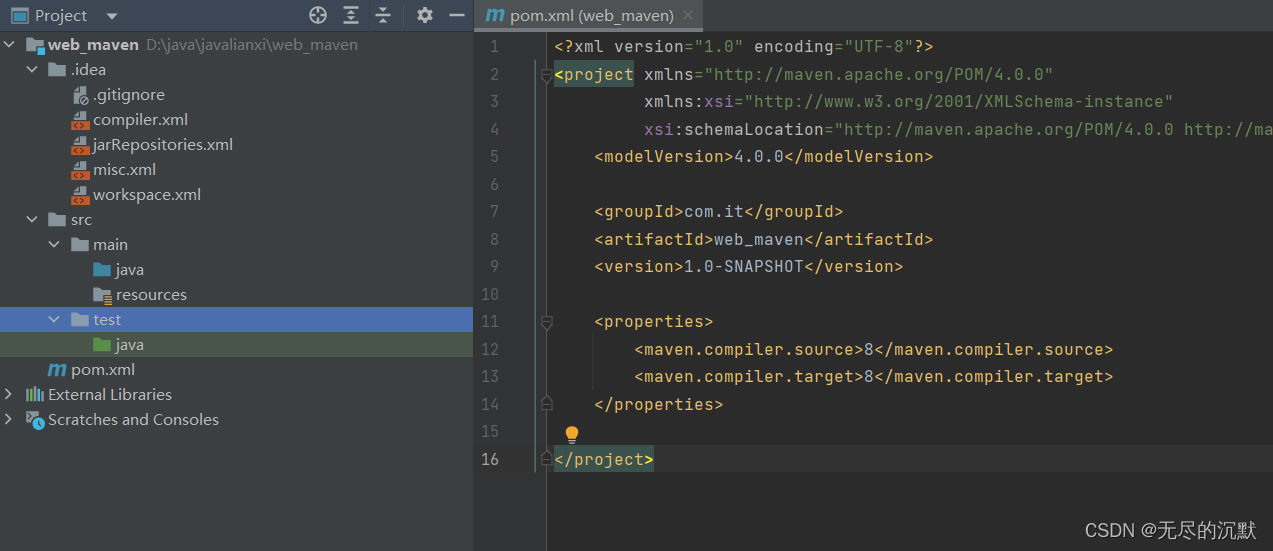
Task: Click the artifactId web_maven value
Action: click(x=759, y=240)
